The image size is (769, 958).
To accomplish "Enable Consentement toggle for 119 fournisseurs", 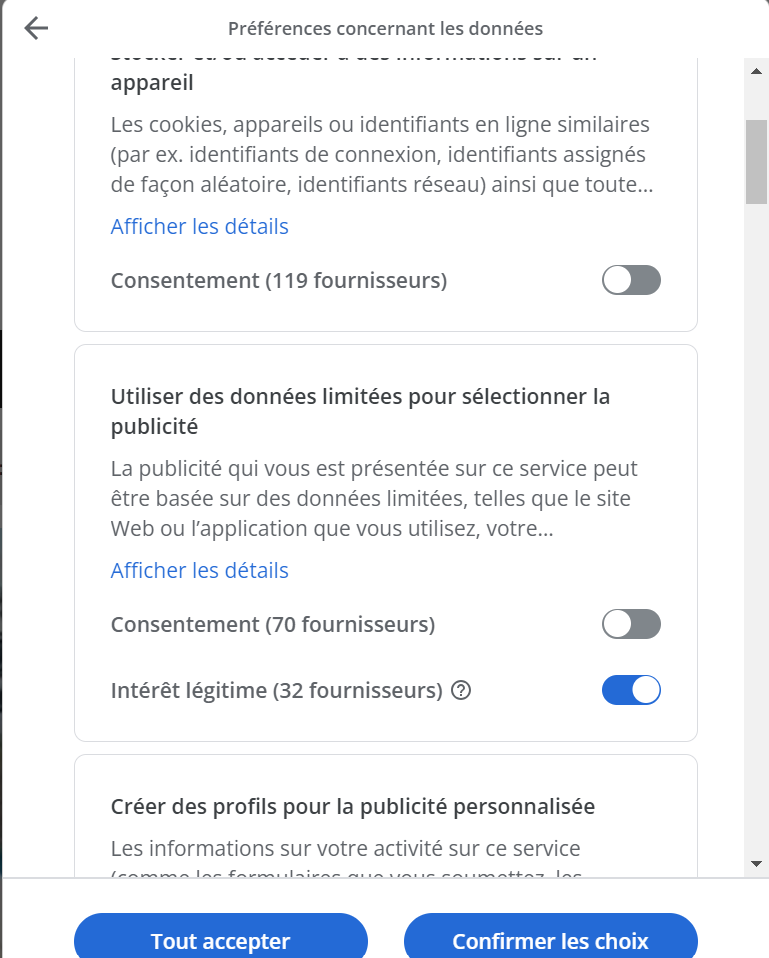I will pyautogui.click(x=631, y=280).
